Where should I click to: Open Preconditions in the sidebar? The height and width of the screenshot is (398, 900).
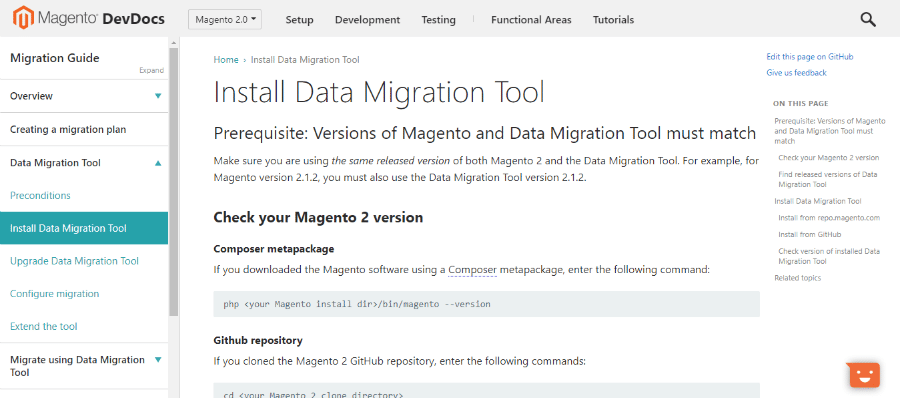(x=40, y=195)
